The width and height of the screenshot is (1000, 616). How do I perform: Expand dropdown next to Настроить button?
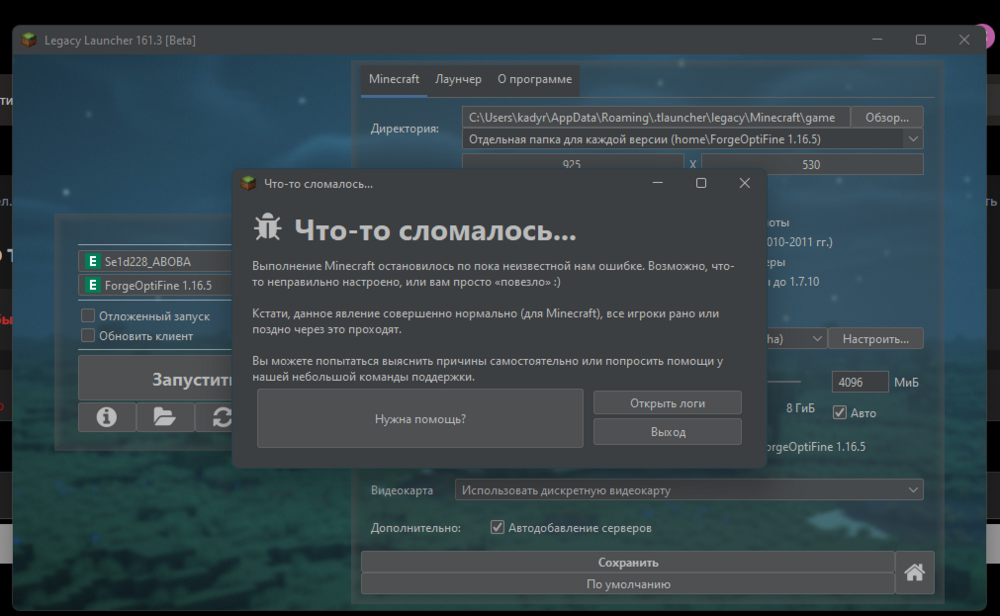[x=816, y=339]
